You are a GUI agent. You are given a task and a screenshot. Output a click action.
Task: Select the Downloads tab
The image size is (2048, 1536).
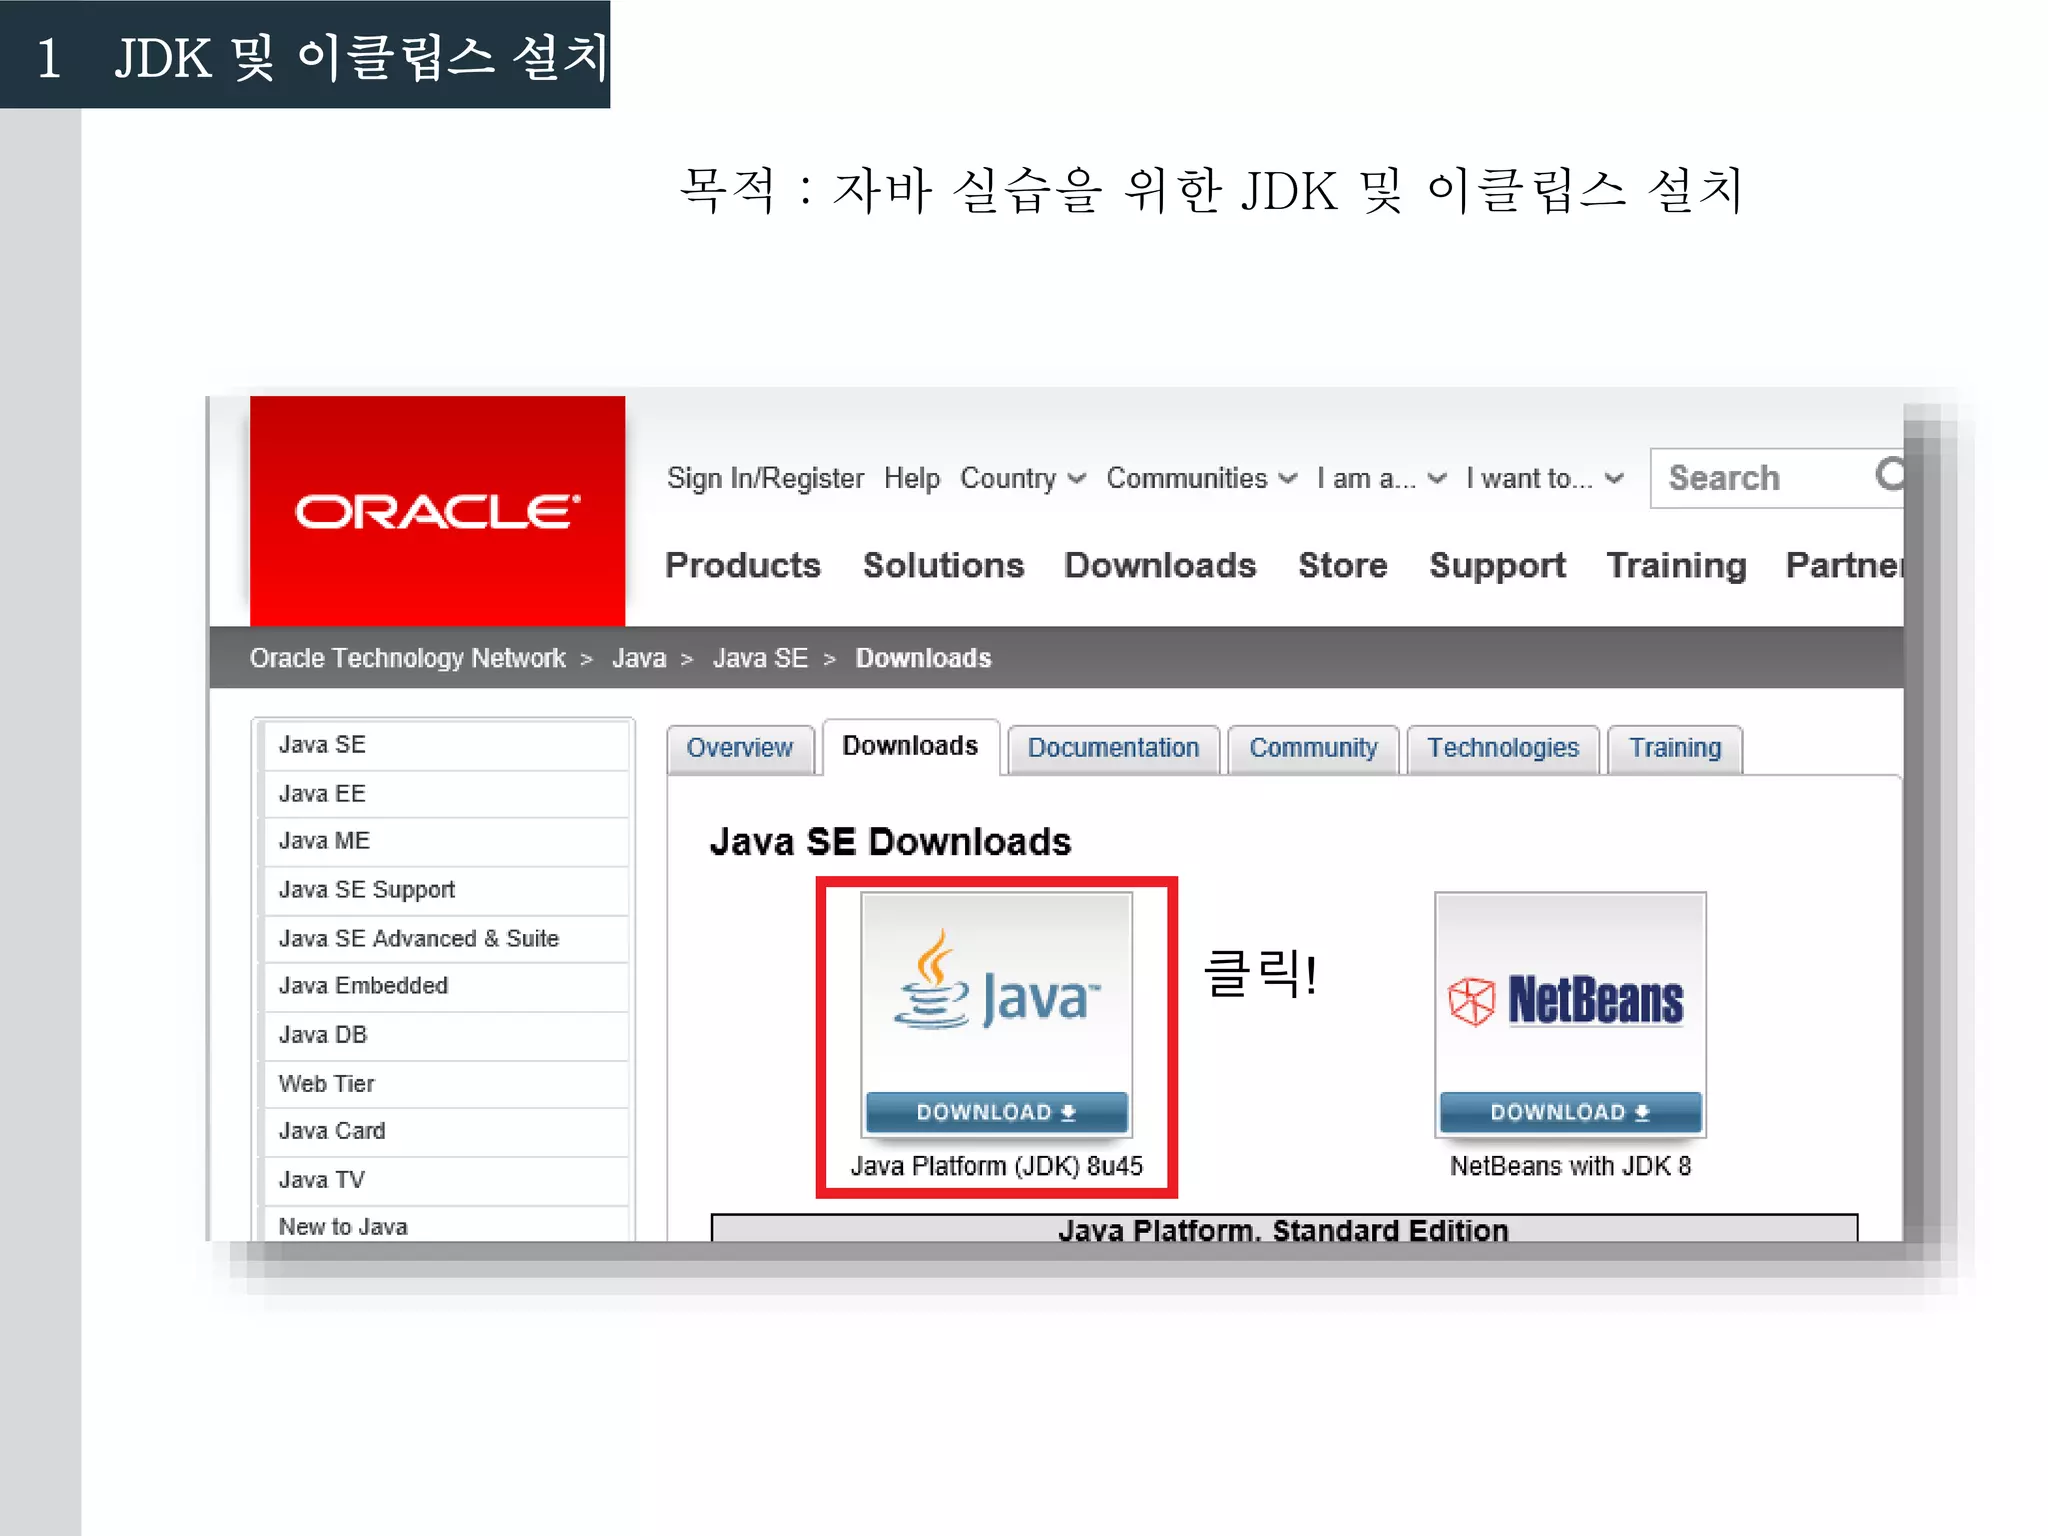pyautogui.click(x=910, y=746)
